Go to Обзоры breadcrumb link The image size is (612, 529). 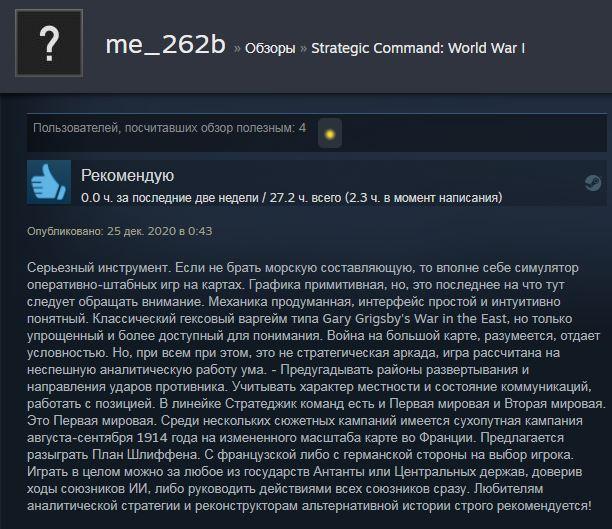click(270, 48)
